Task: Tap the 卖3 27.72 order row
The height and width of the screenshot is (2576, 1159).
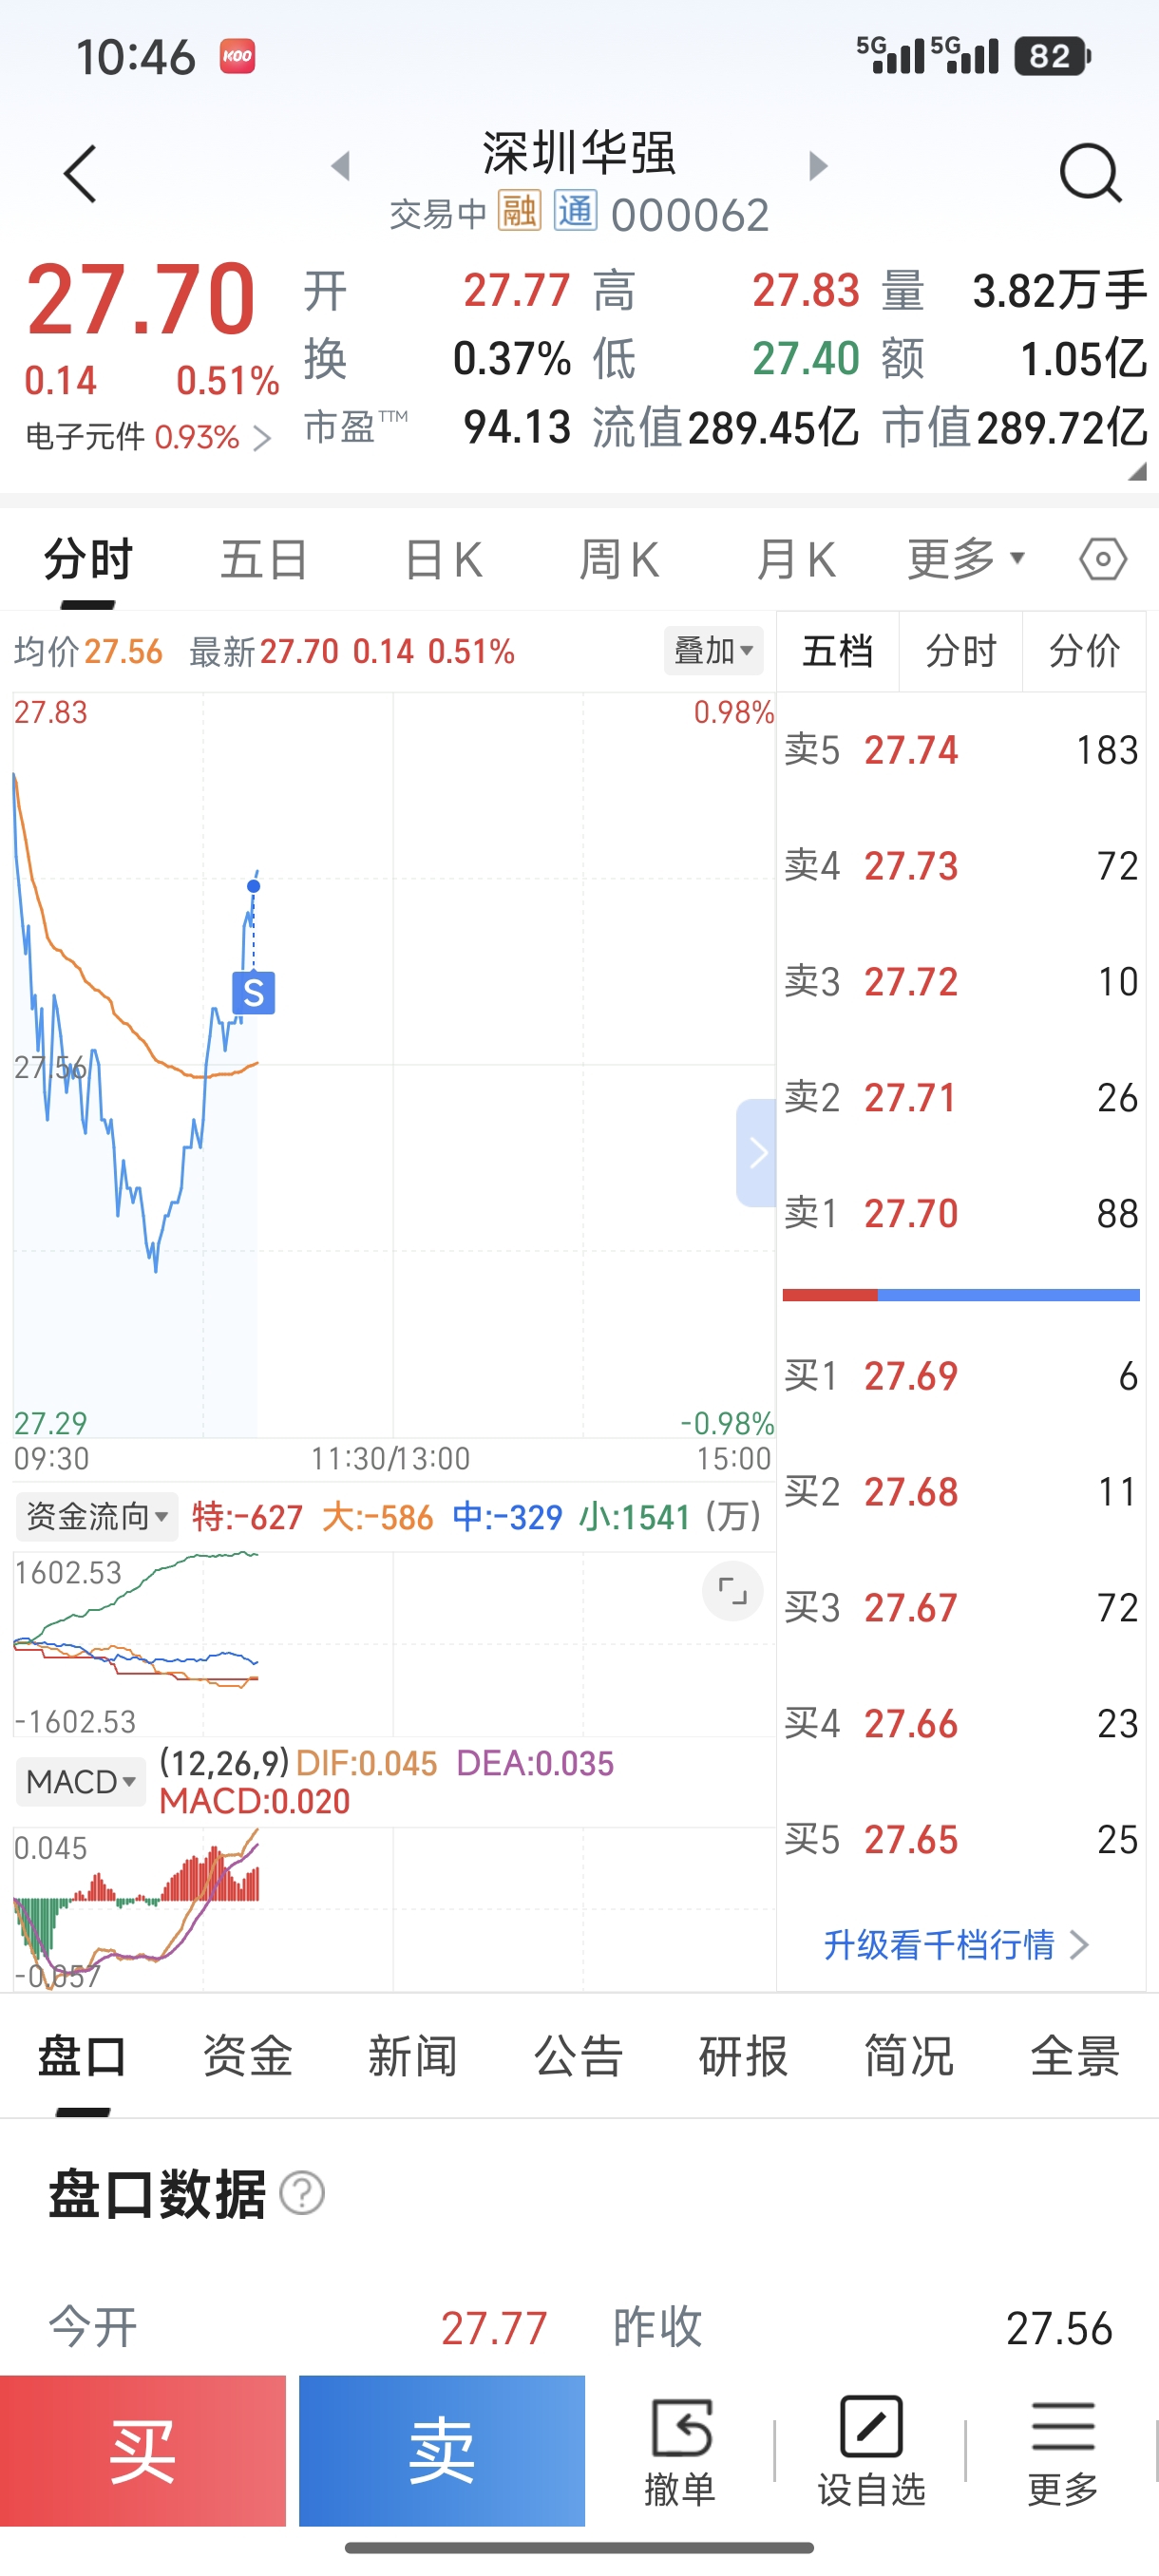Action: click(961, 982)
